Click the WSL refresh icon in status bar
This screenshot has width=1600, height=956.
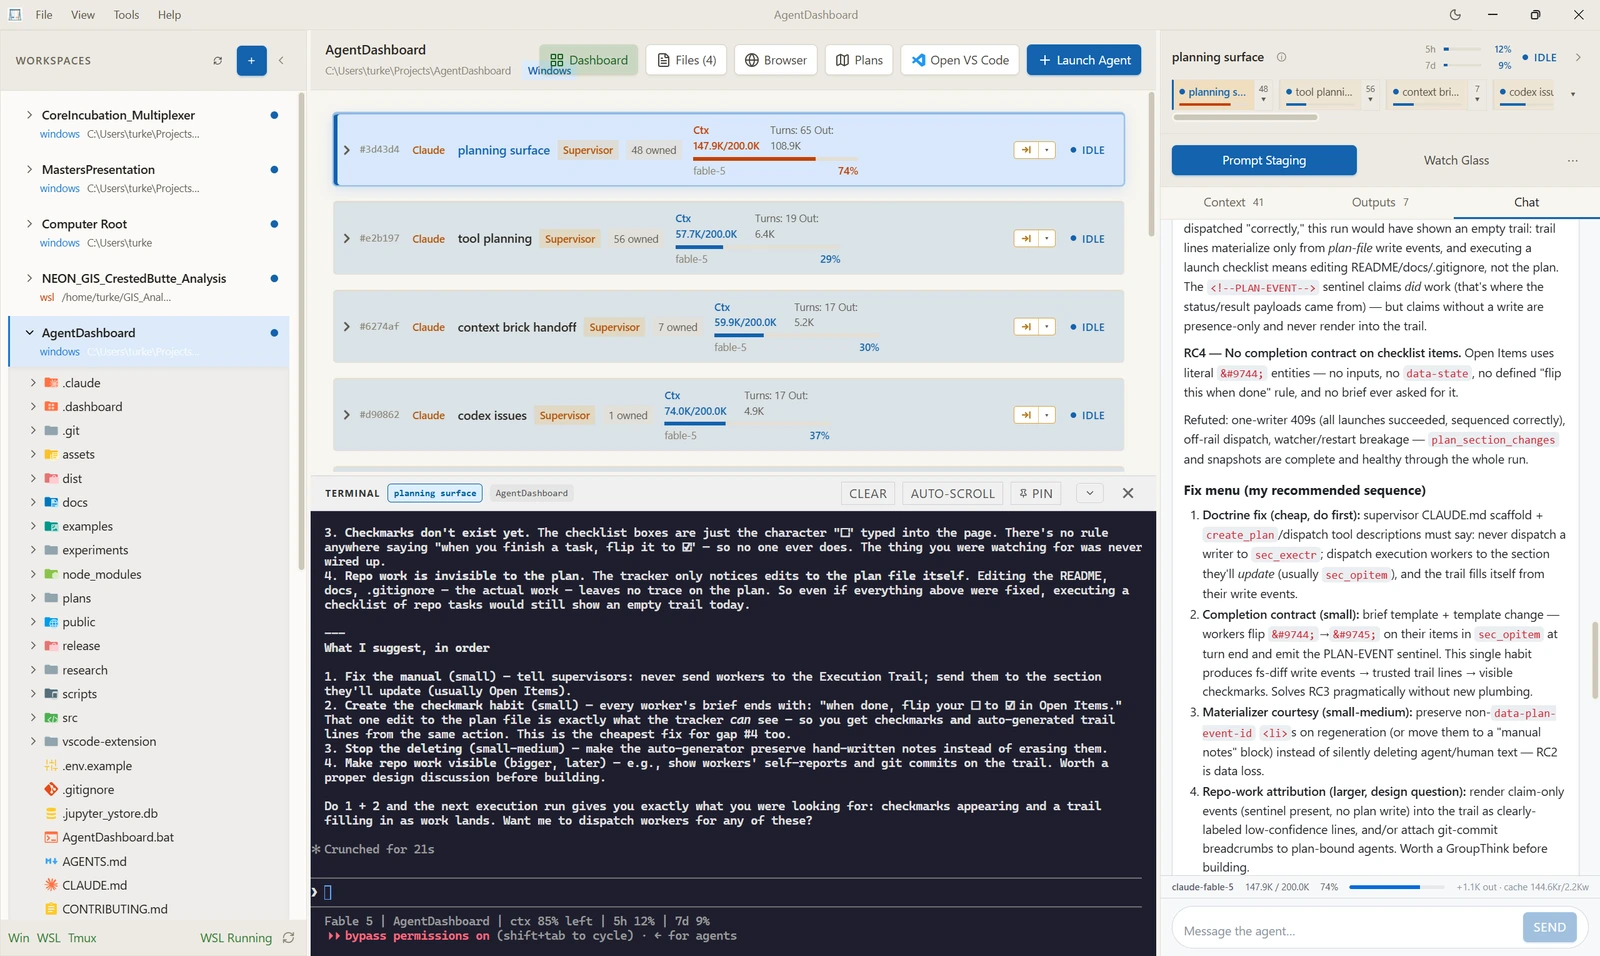[288, 938]
